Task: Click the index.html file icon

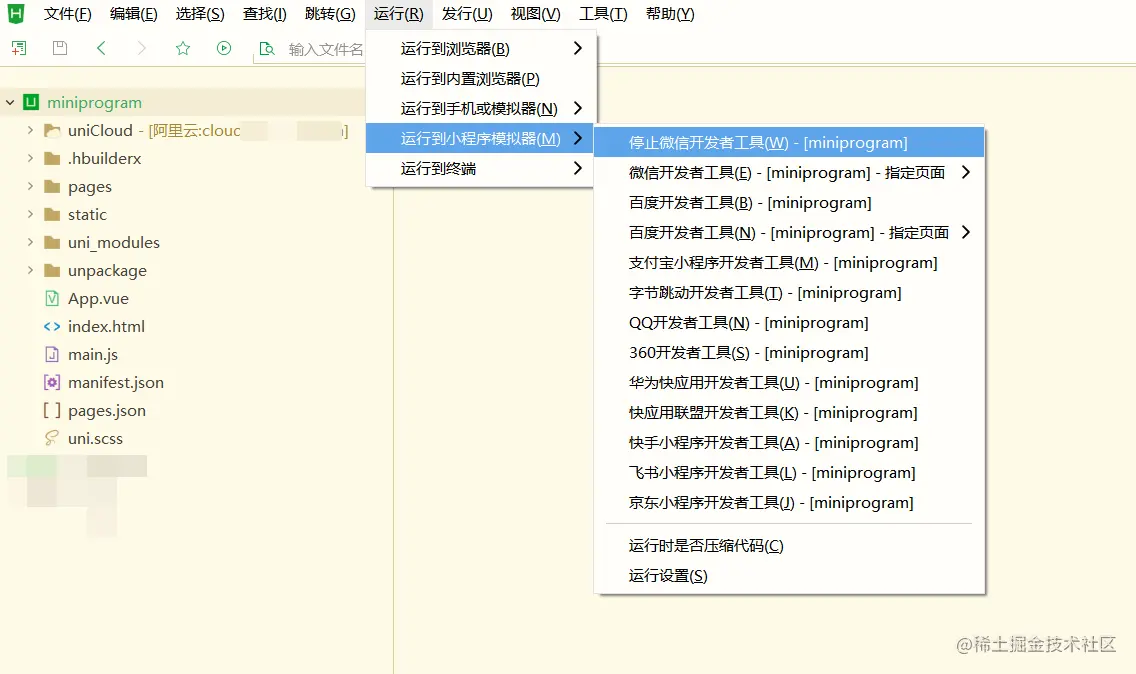Action: [x=52, y=326]
